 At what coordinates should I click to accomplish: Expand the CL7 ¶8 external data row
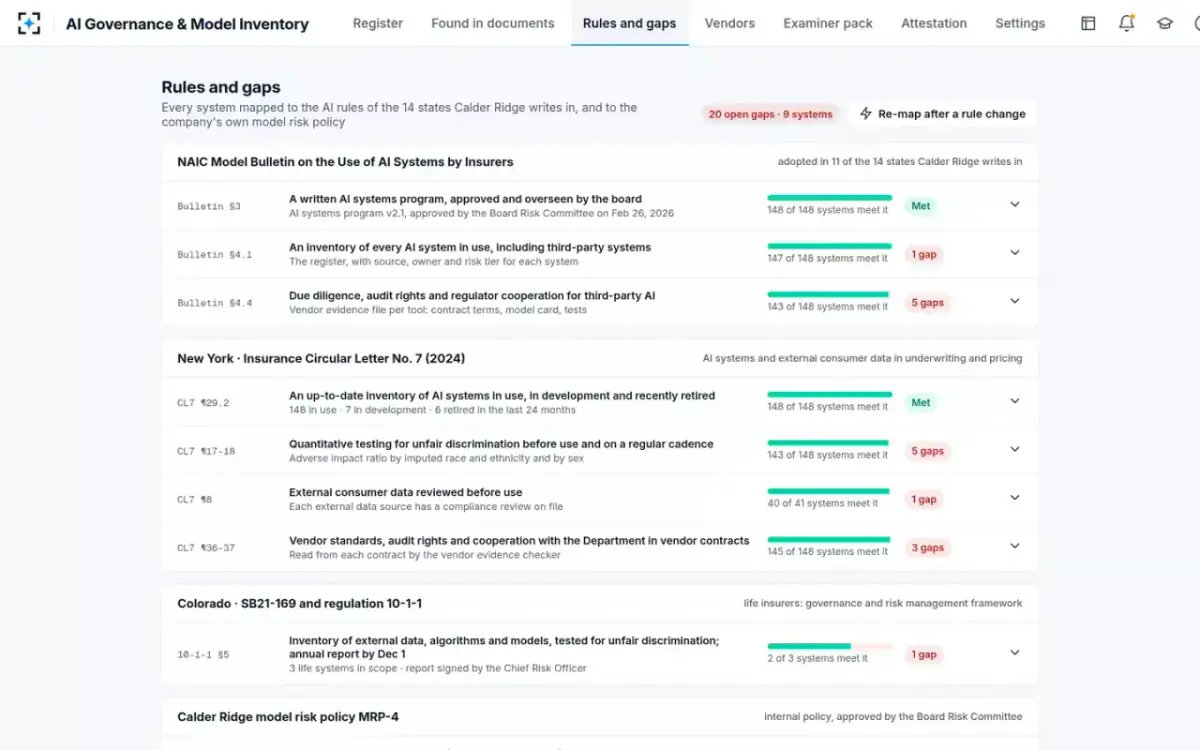[x=1015, y=498]
